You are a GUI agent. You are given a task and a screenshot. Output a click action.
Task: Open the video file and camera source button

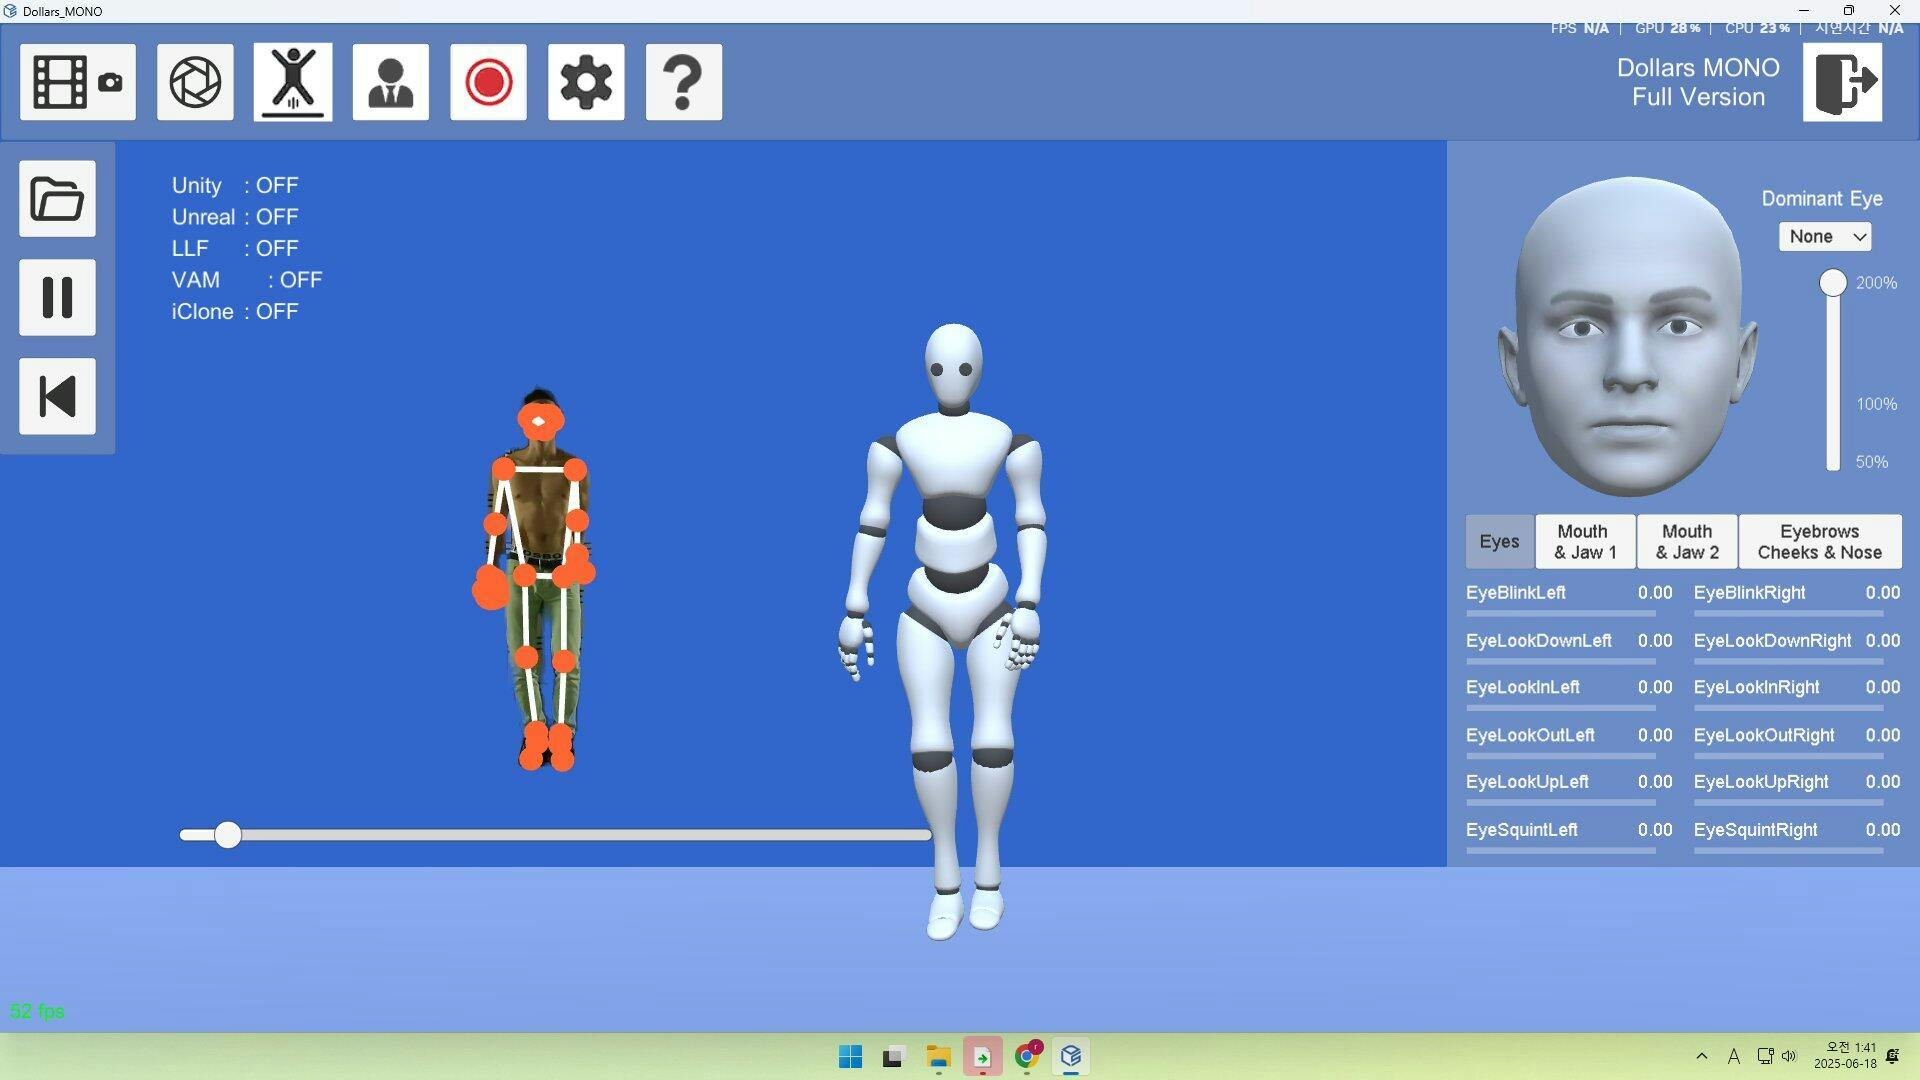point(78,82)
